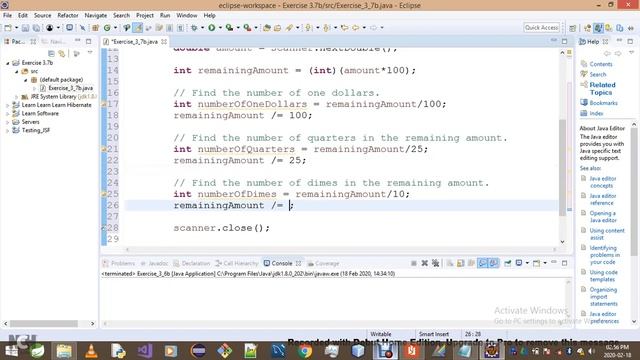
Task: Click Collapse All icon in Package Explorer
Action: pos(51,53)
